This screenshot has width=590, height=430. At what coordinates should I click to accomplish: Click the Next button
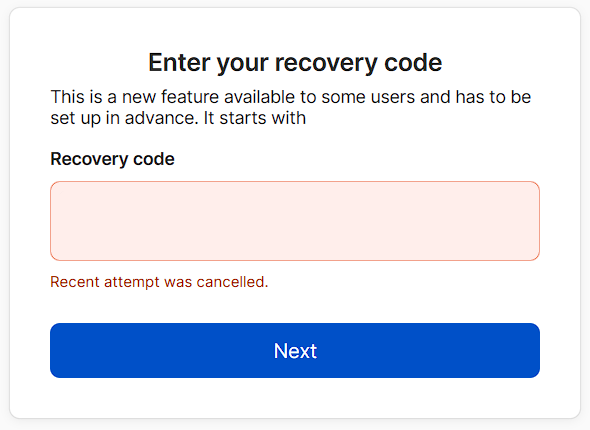(x=295, y=350)
